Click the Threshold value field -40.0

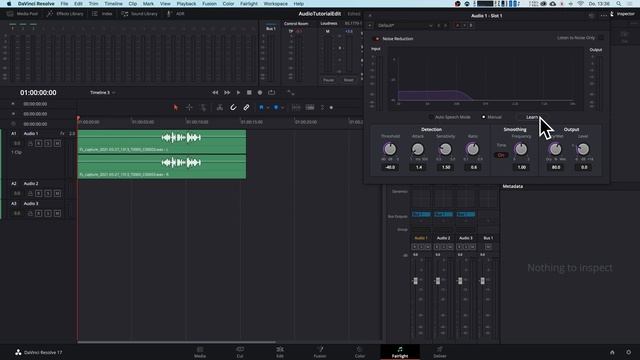click(390, 167)
